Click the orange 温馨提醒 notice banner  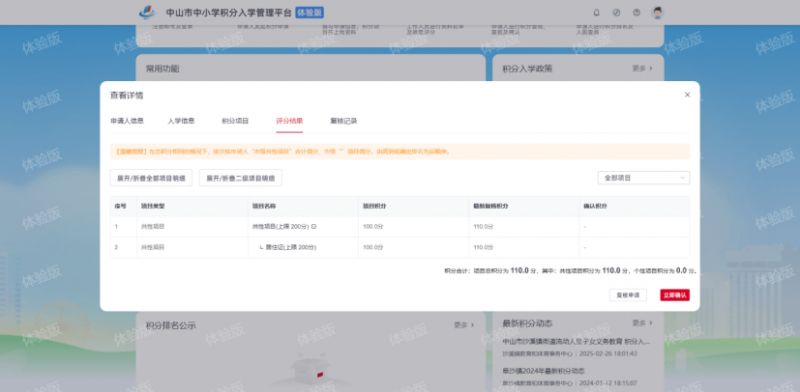[400, 152]
